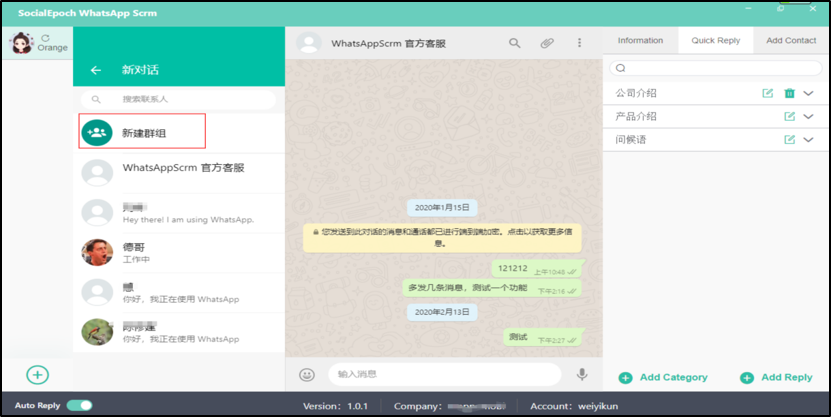
Task: Click the 产品介绍 category name
Action: tap(636, 117)
